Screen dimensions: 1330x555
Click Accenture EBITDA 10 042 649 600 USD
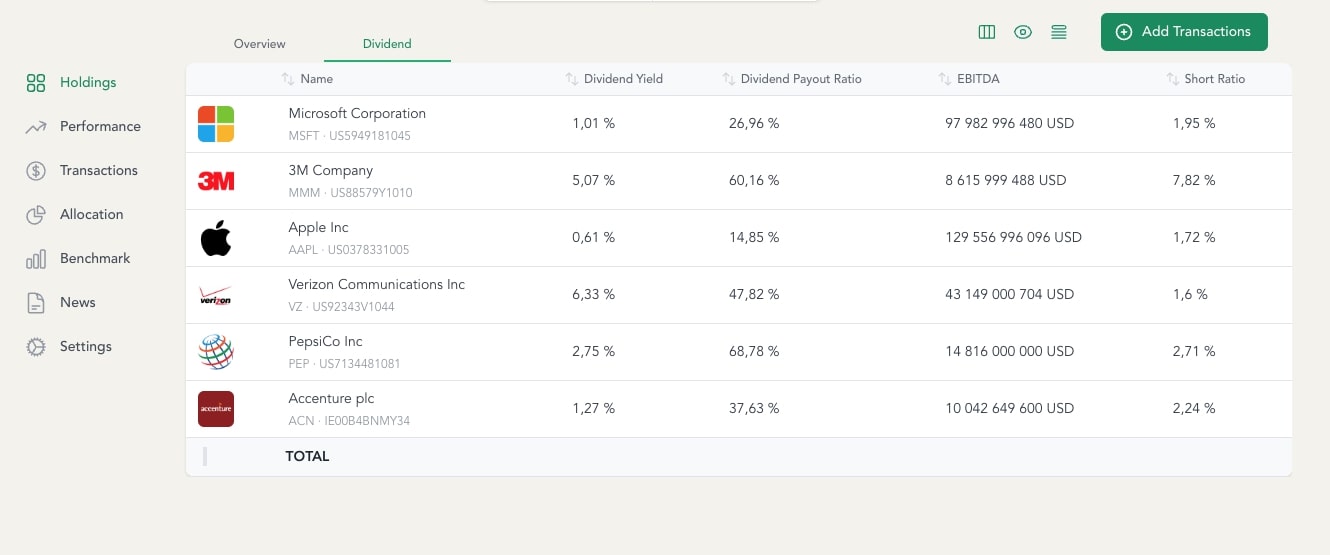point(1009,409)
